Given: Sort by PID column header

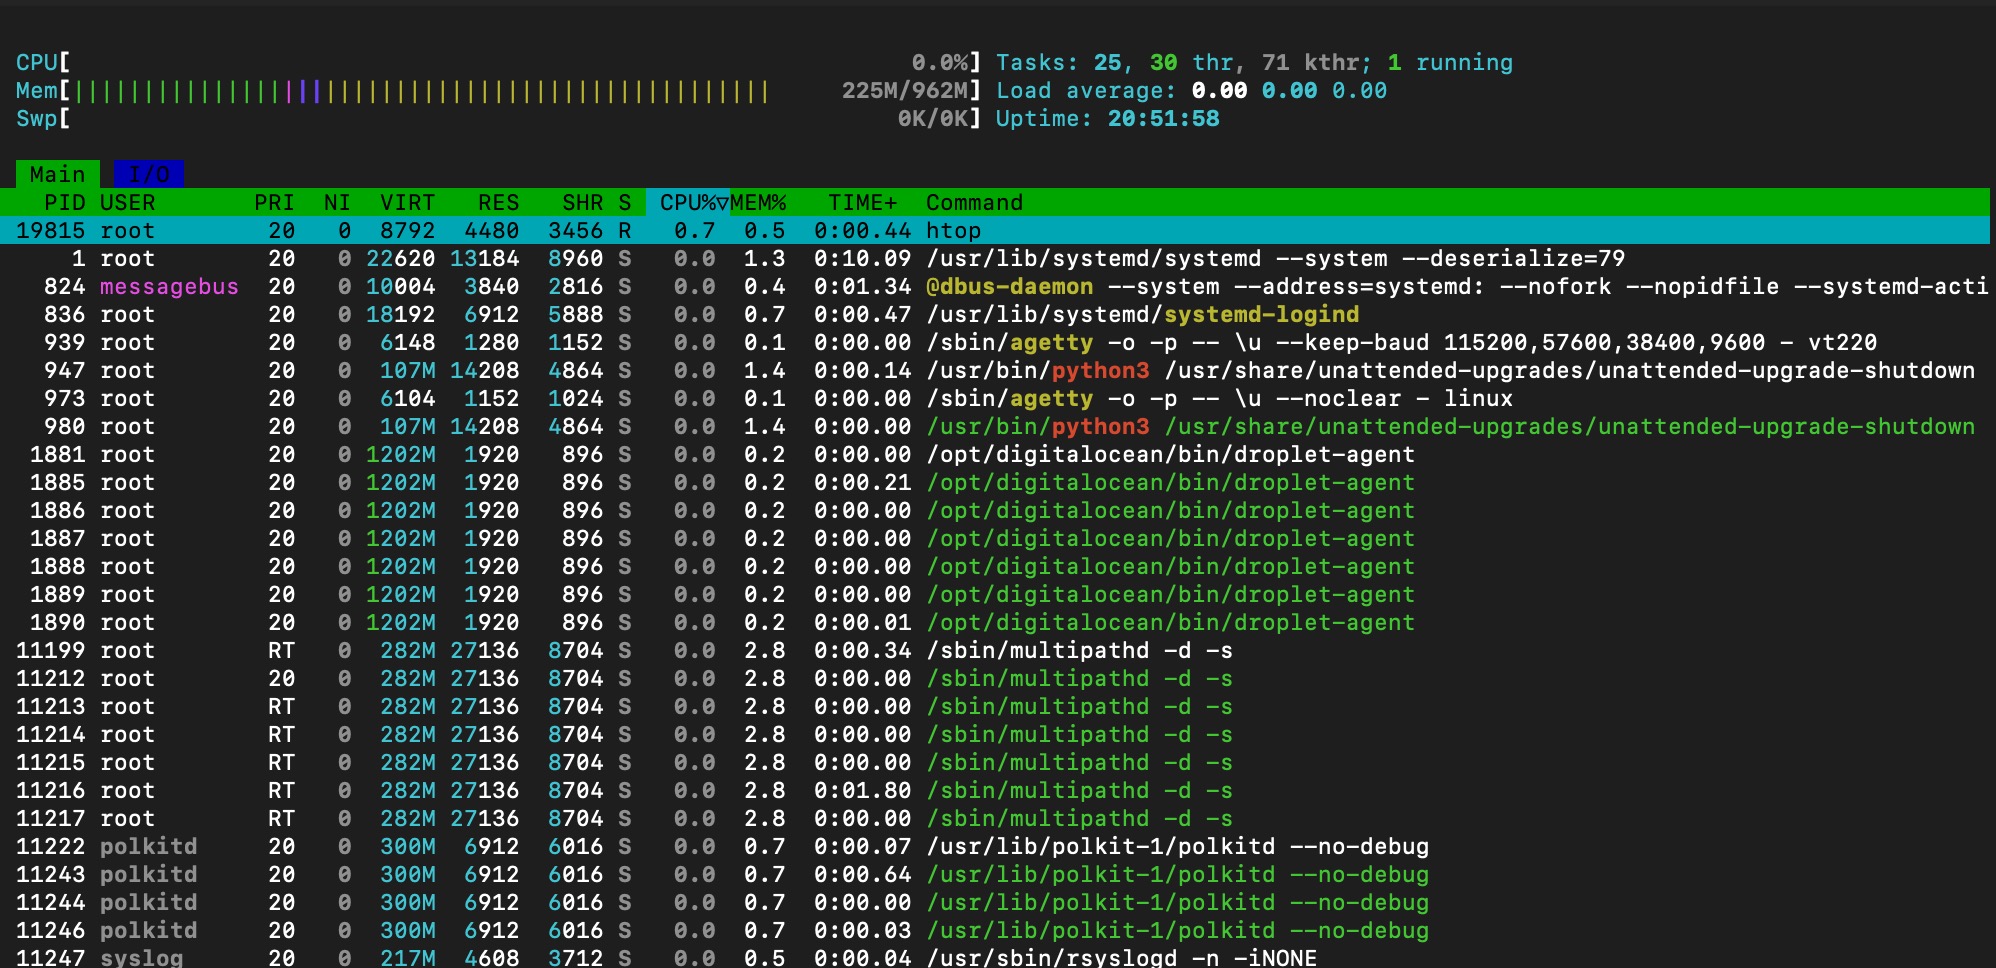Looking at the screenshot, I should pos(64,203).
